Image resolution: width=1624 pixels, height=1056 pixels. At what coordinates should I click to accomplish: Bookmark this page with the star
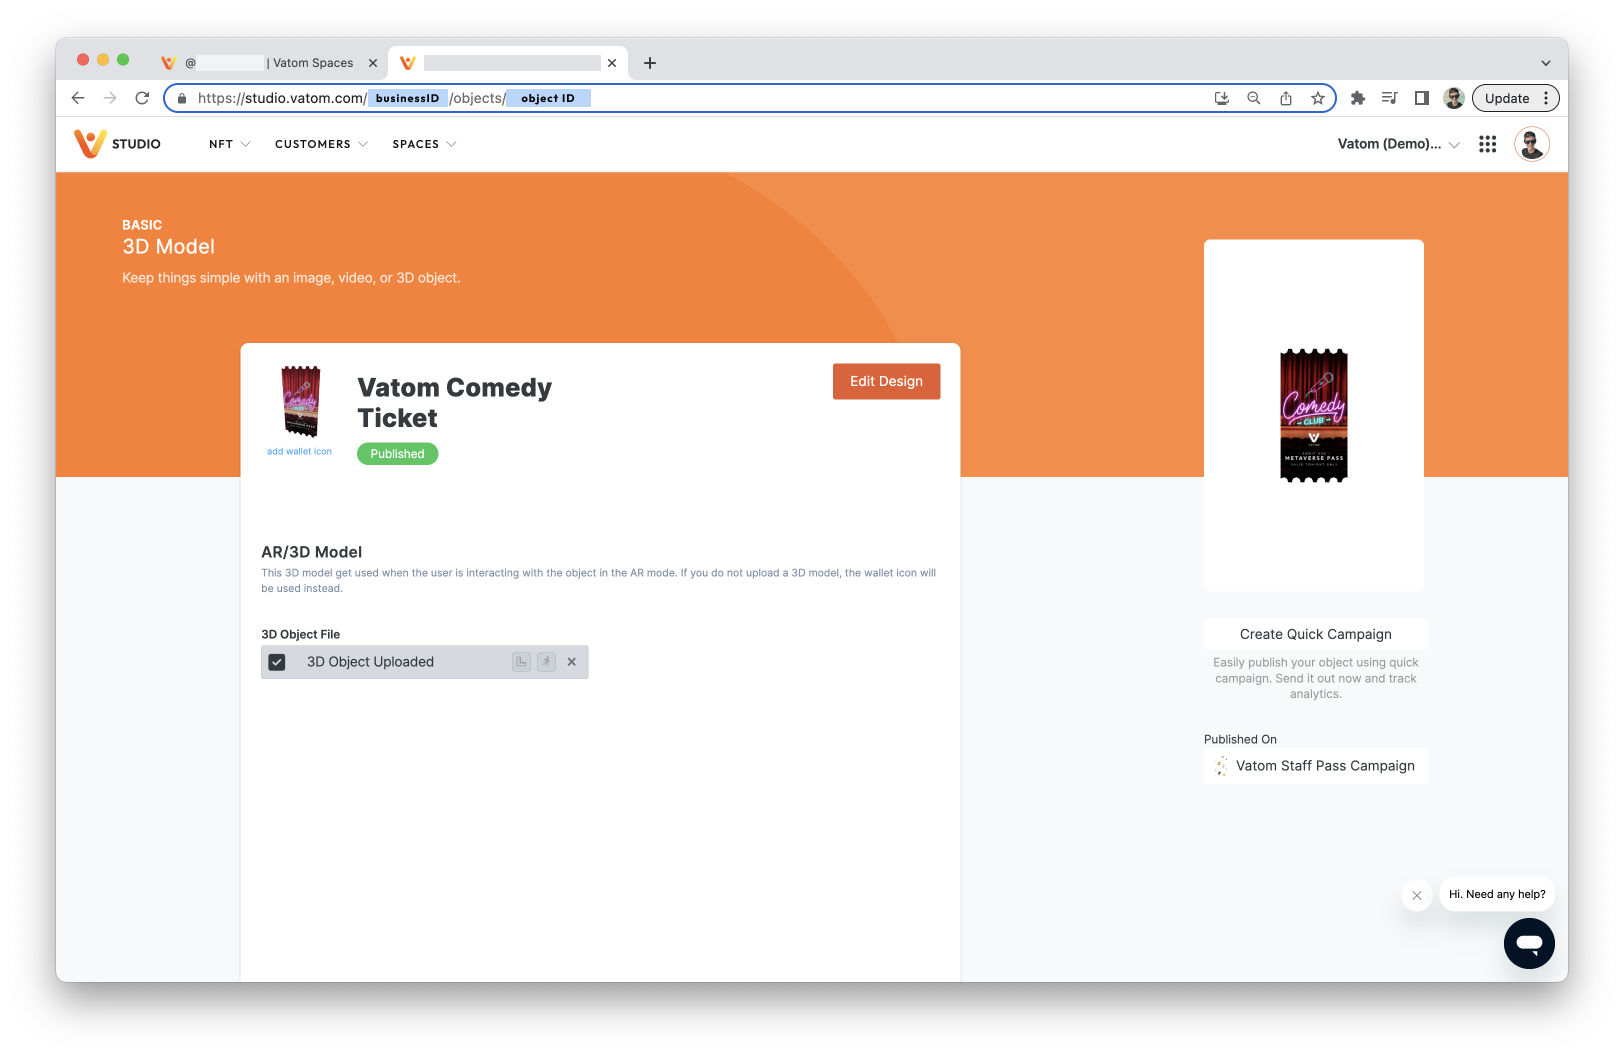point(1318,98)
